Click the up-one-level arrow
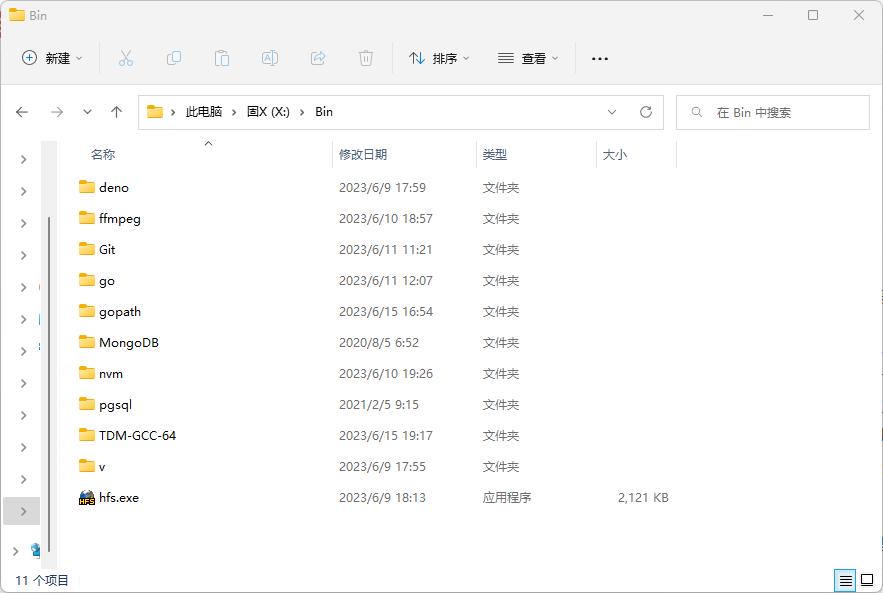 pyautogui.click(x=116, y=112)
